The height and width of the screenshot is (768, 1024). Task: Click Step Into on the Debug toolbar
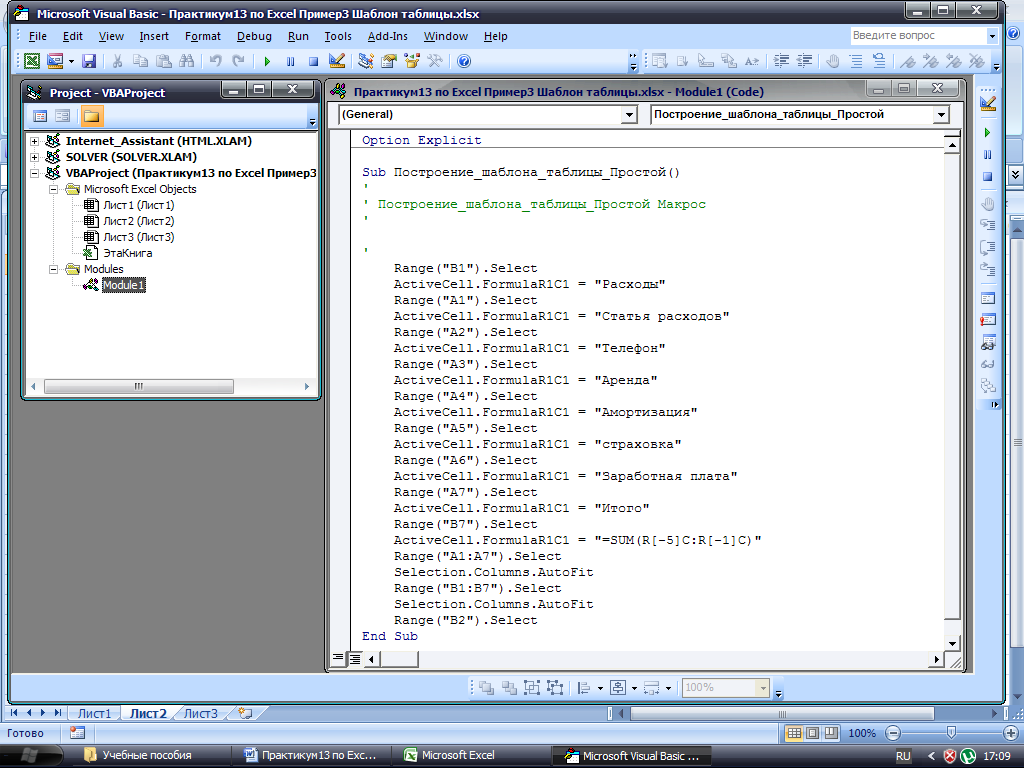tap(988, 225)
